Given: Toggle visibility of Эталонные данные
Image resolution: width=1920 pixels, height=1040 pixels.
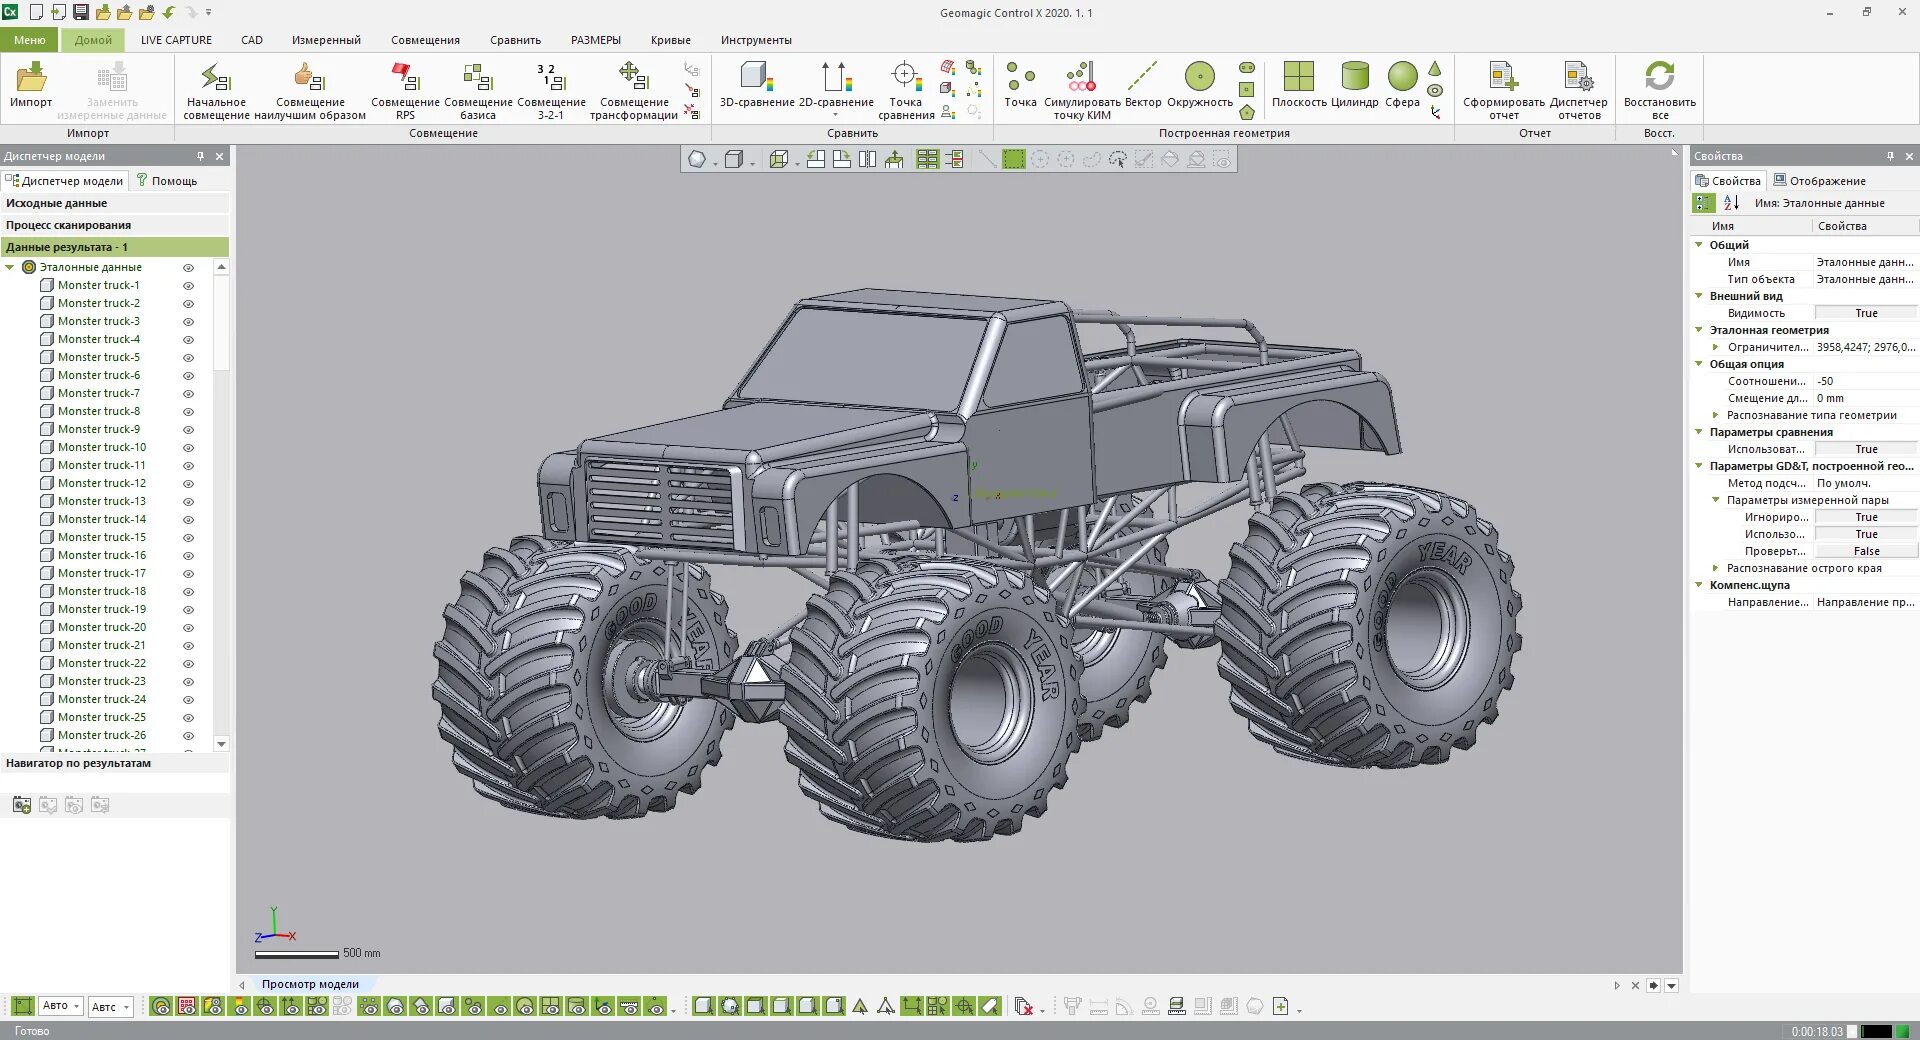Looking at the screenshot, I should tap(188, 268).
